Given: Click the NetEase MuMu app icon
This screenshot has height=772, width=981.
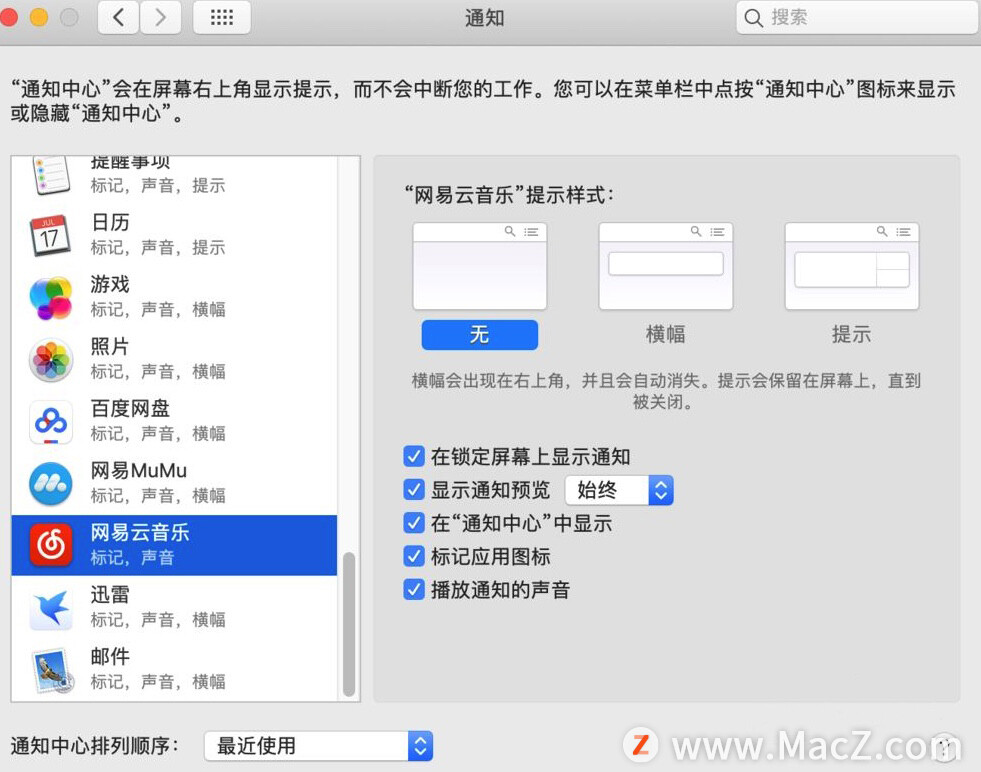Looking at the screenshot, I should pyautogui.click(x=51, y=484).
